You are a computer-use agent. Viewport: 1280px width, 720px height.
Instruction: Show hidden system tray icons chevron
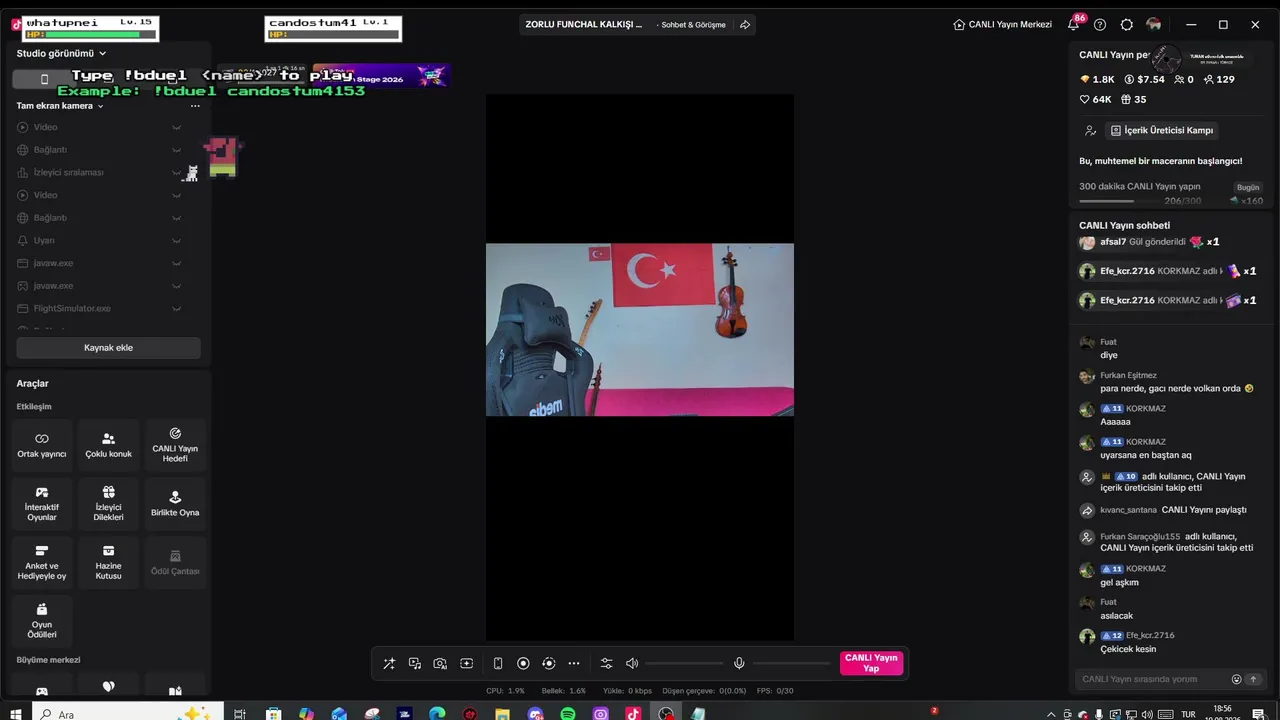click(x=1050, y=714)
